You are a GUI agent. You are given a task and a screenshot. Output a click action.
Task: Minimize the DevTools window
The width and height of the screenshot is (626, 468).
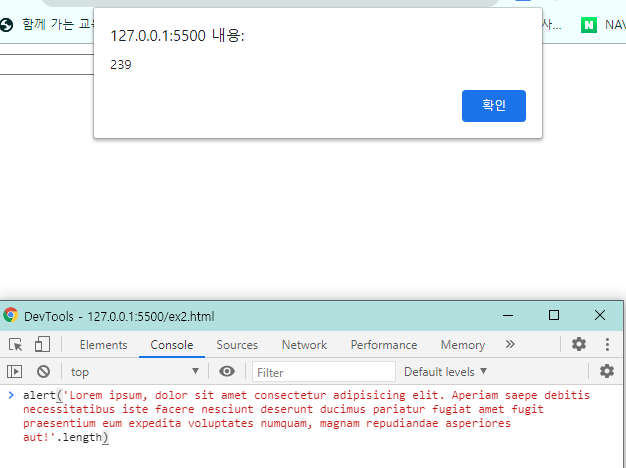point(508,315)
